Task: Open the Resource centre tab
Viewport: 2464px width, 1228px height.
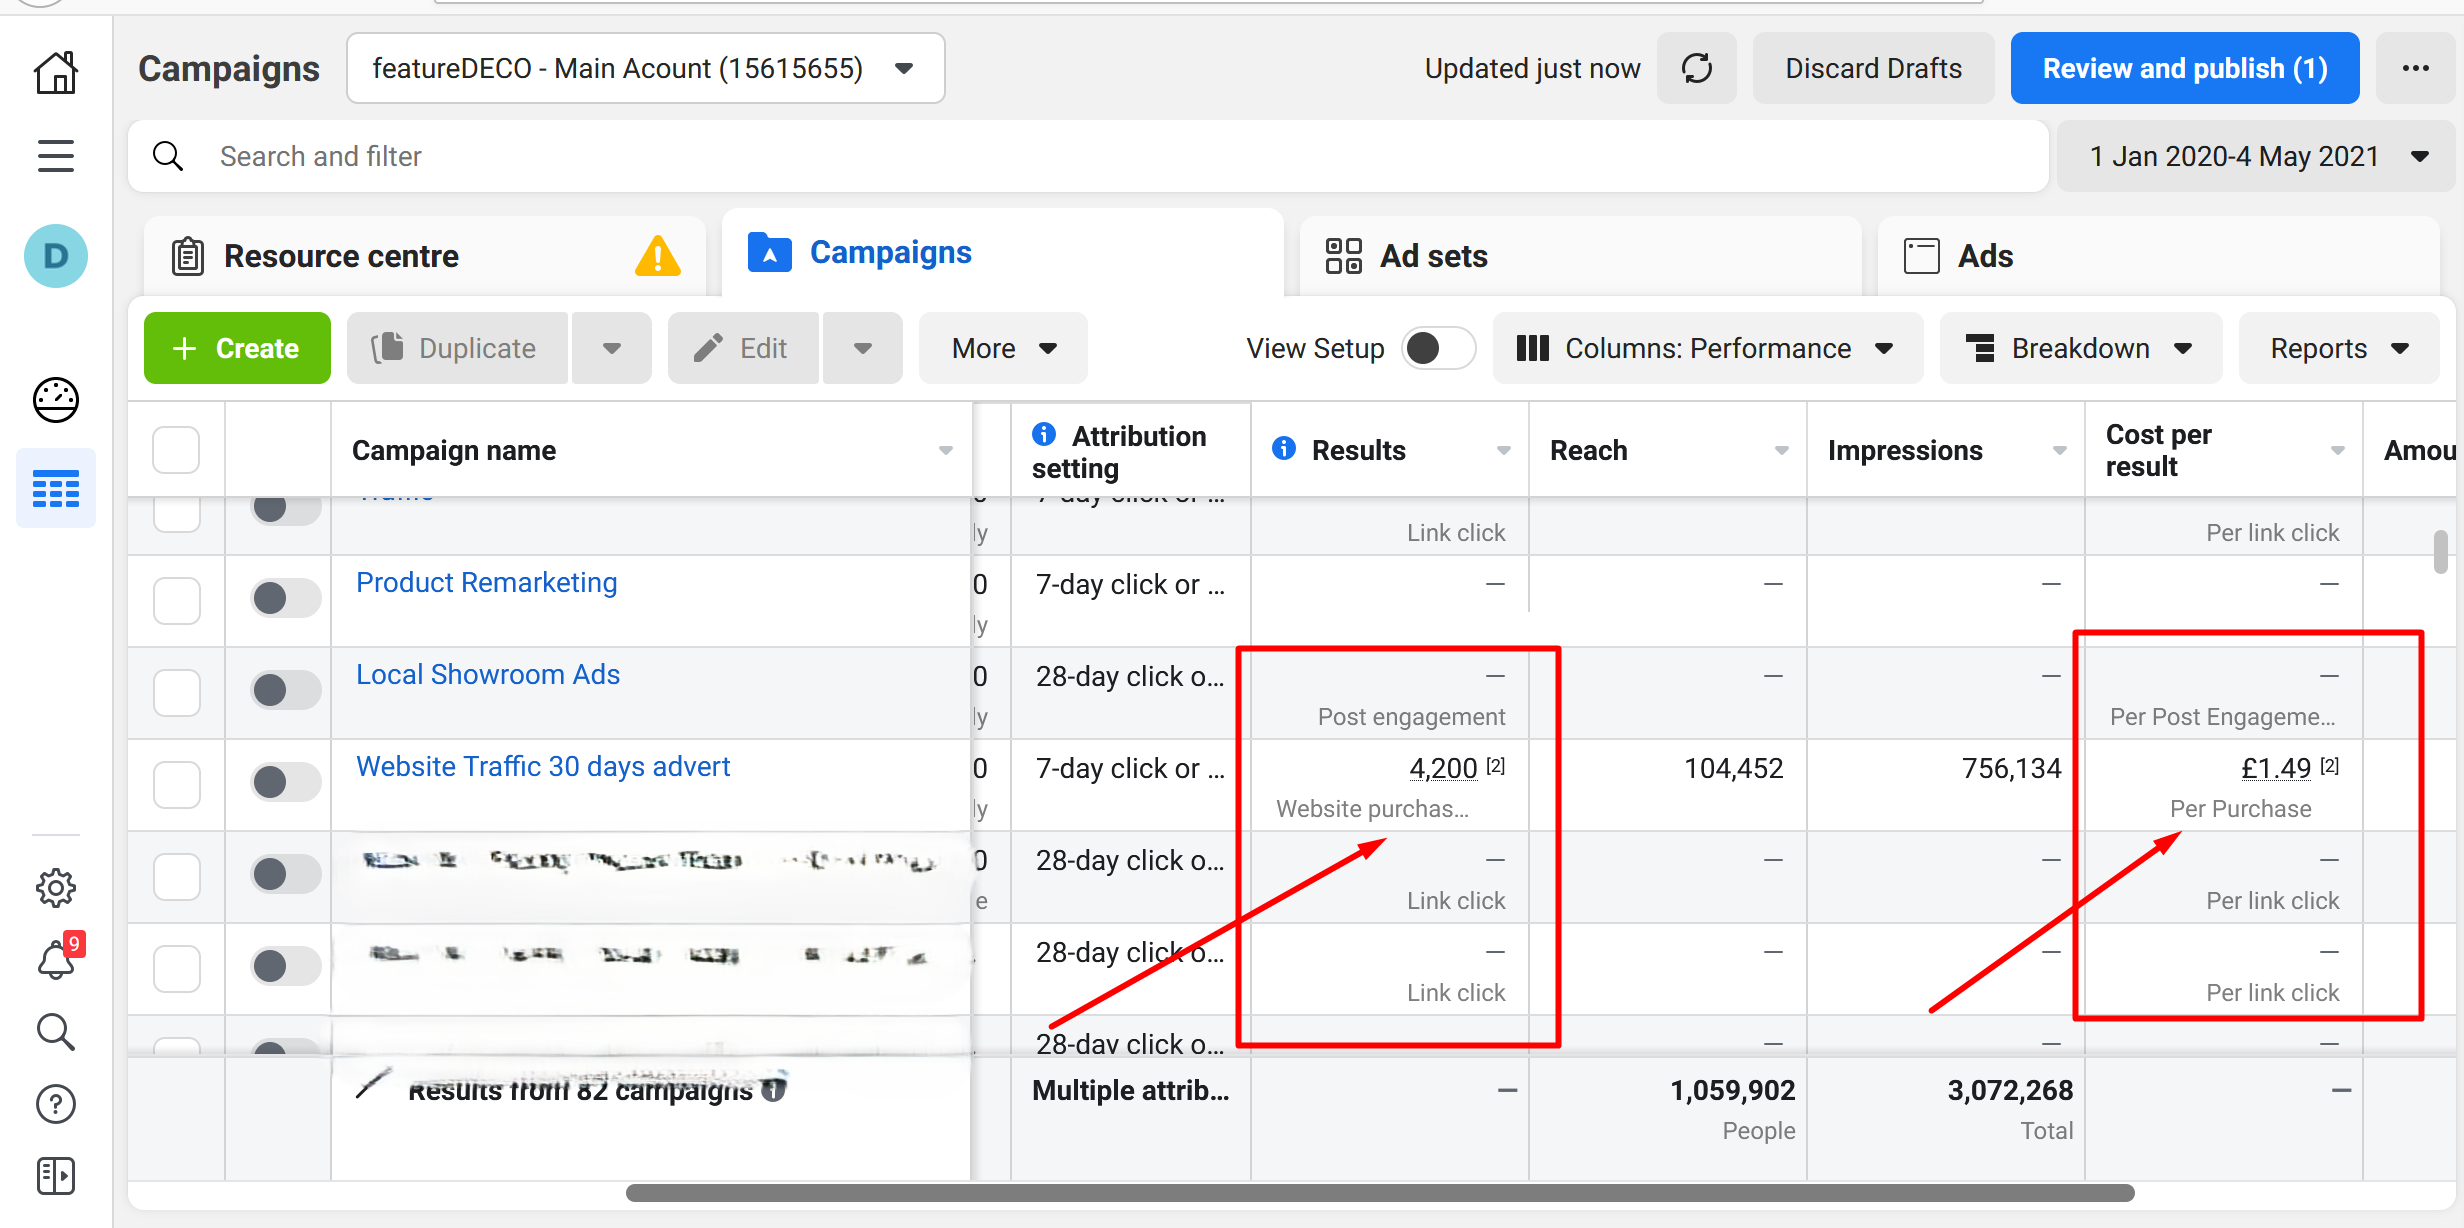Action: 341,256
